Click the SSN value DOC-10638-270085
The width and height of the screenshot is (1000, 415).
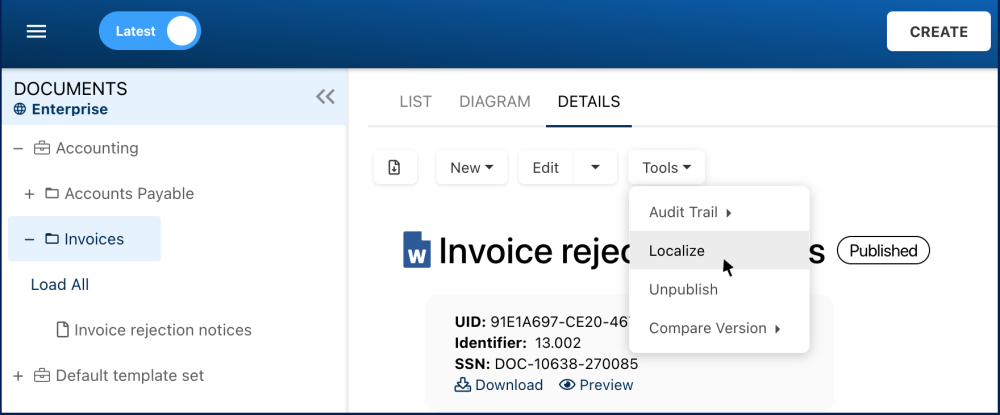pyautogui.click(x=566, y=364)
